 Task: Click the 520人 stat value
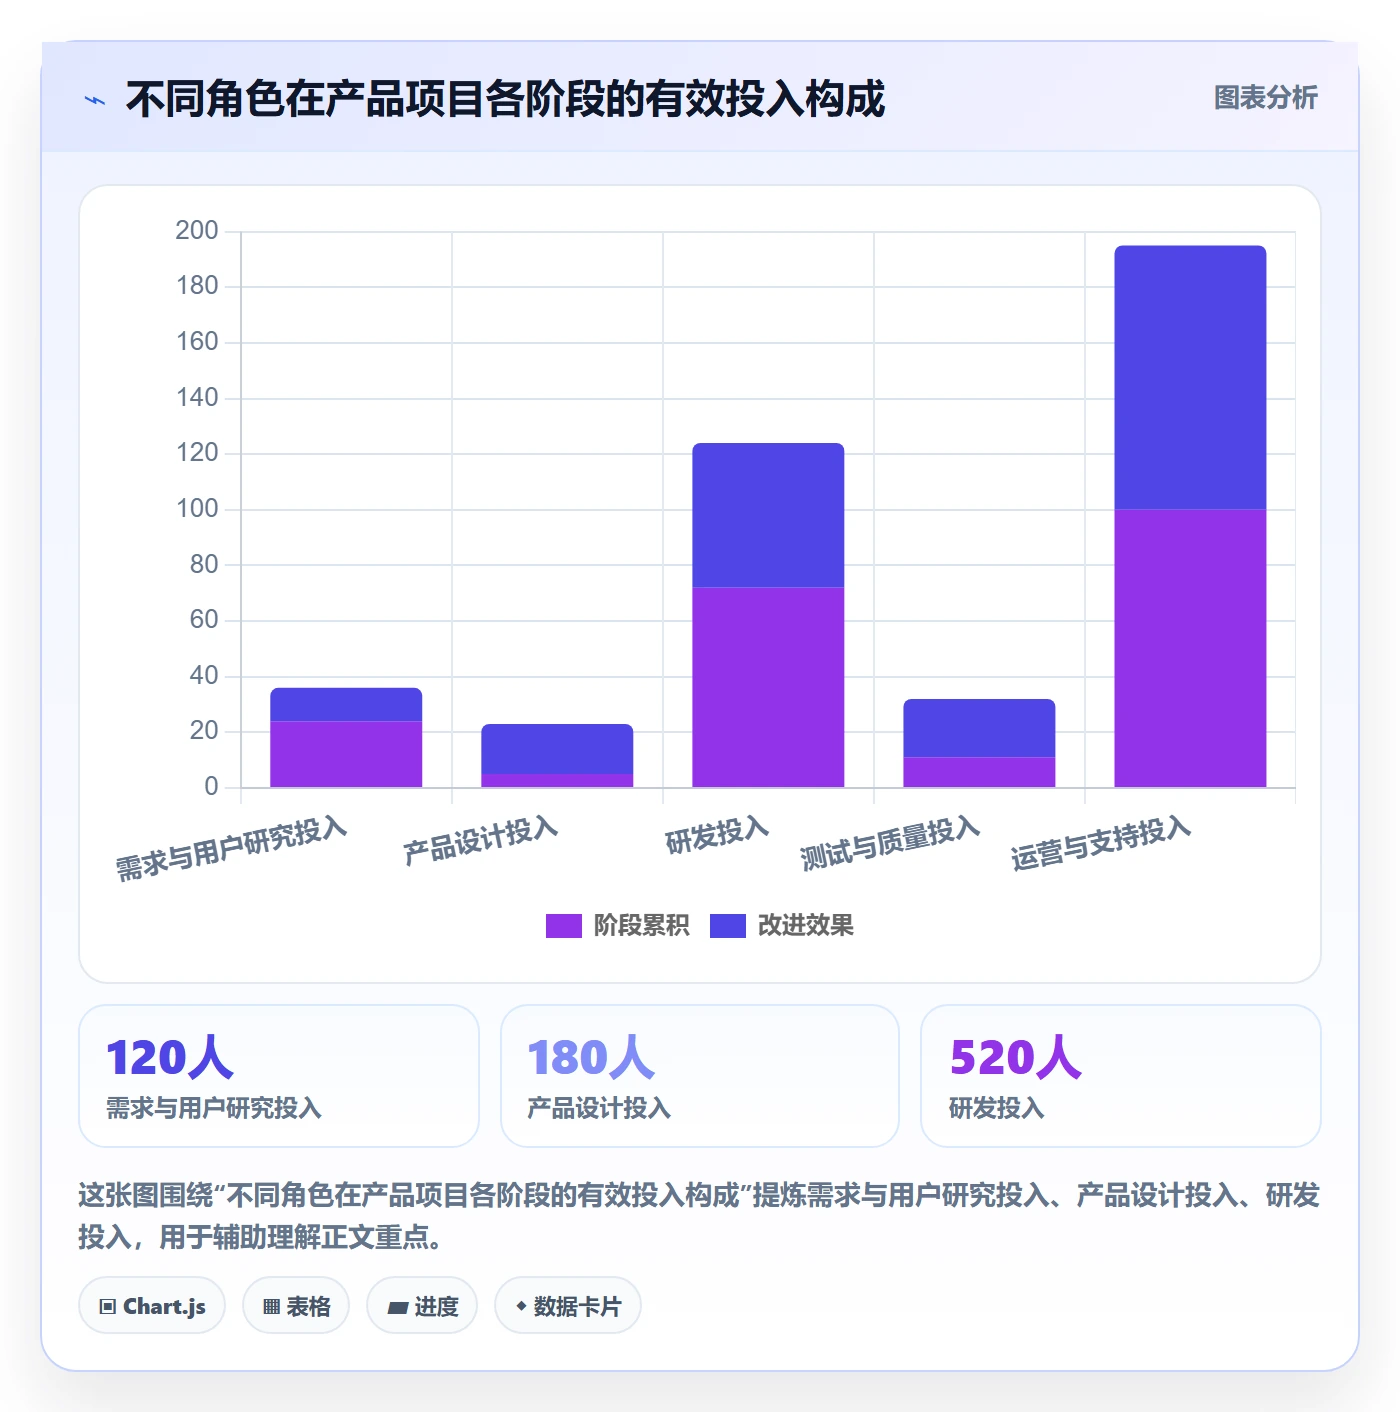click(x=1015, y=1057)
